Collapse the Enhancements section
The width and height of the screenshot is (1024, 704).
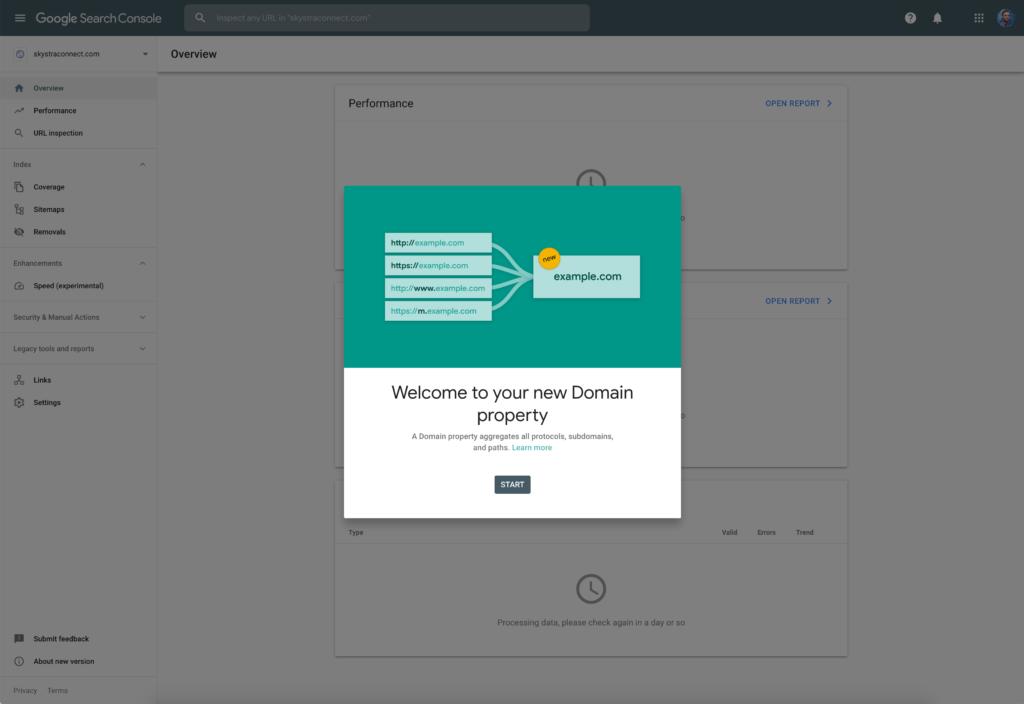[x=142, y=264]
